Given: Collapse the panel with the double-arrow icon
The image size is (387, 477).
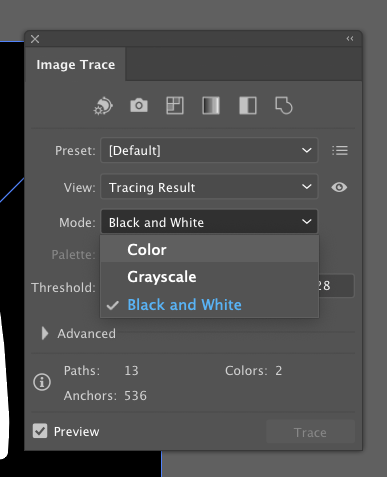Looking at the screenshot, I should coord(350,39).
